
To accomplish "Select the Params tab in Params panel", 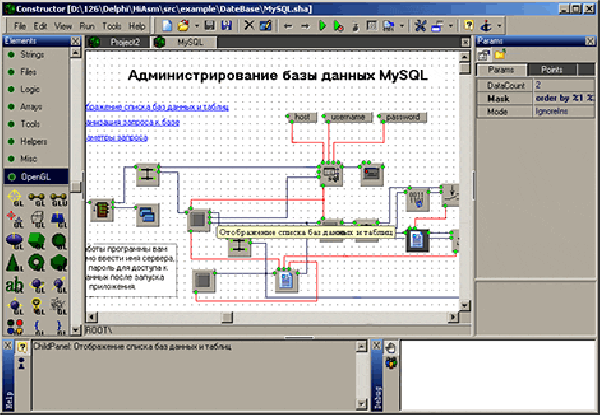I will point(501,70).
